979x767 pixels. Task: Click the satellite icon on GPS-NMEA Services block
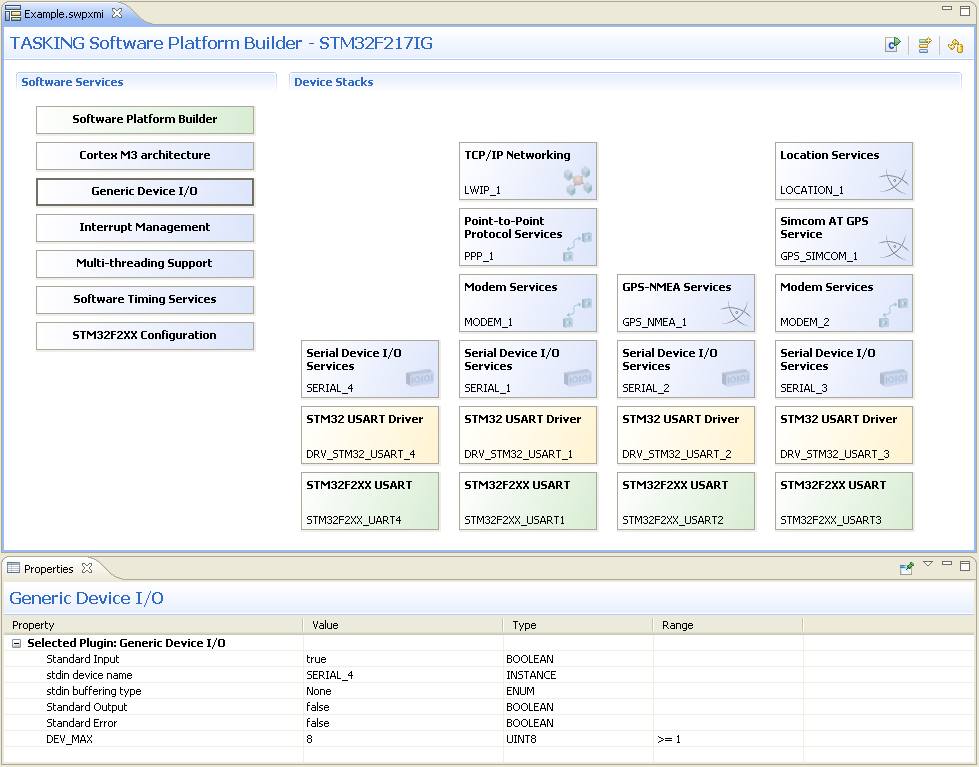point(735,314)
